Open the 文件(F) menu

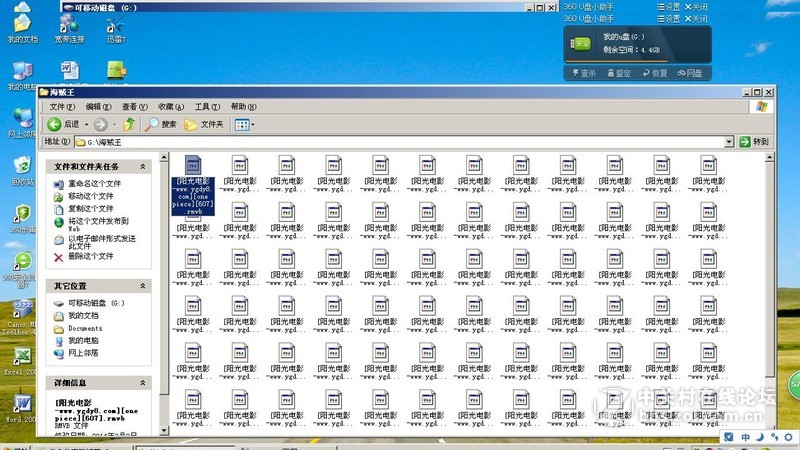(x=62, y=107)
